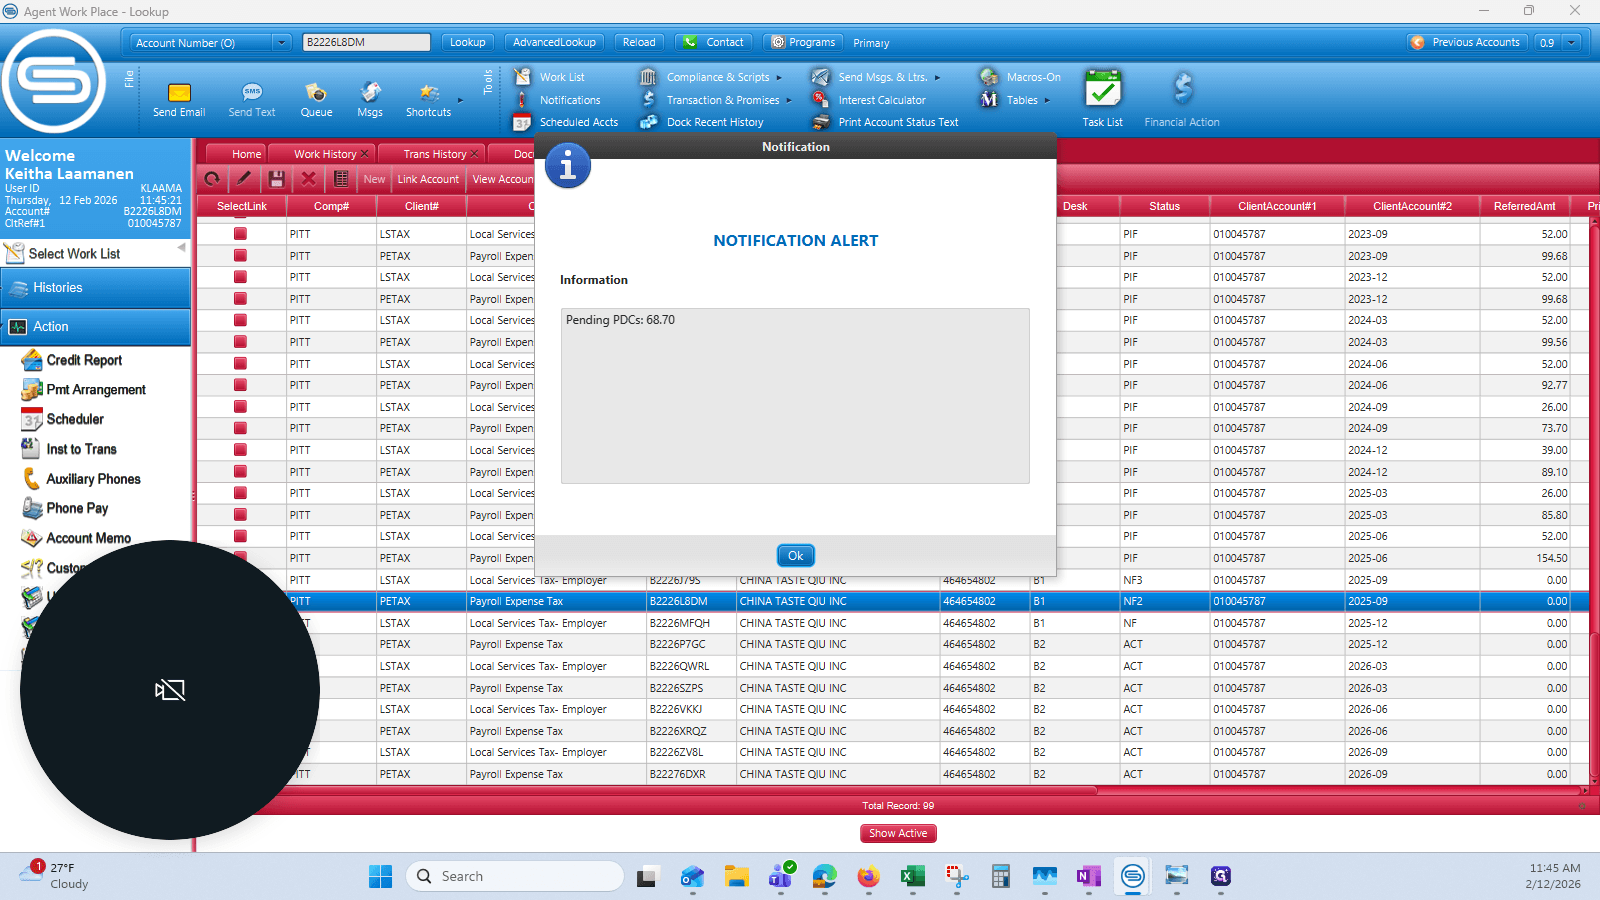1600x900 pixels.
Task: Click the save disk icon in grid toolbar
Action: click(277, 179)
